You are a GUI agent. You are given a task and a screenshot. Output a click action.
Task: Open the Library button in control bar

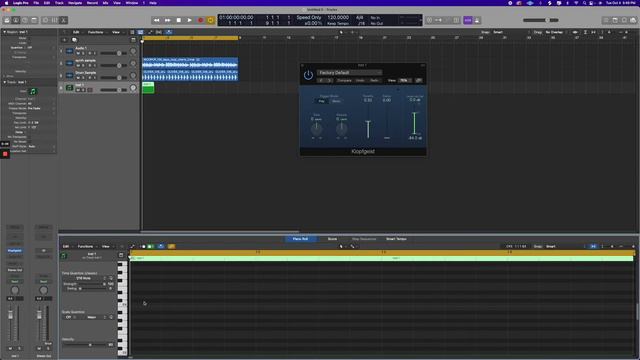(7, 20)
